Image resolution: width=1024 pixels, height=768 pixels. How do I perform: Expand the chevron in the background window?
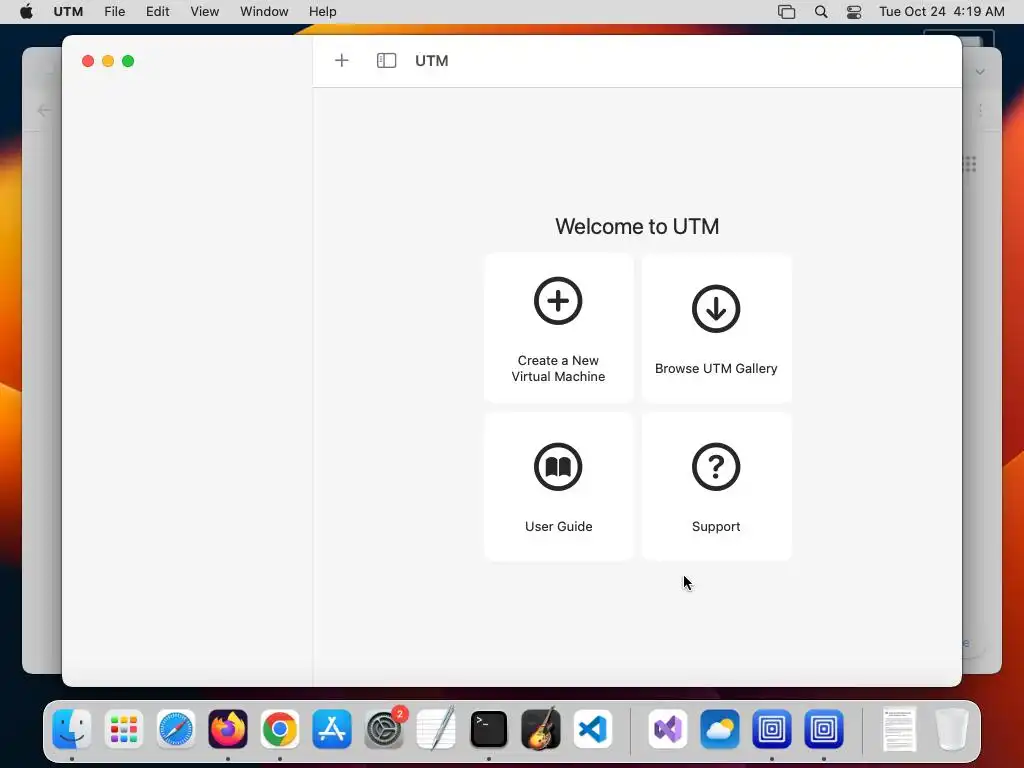pos(980,72)
